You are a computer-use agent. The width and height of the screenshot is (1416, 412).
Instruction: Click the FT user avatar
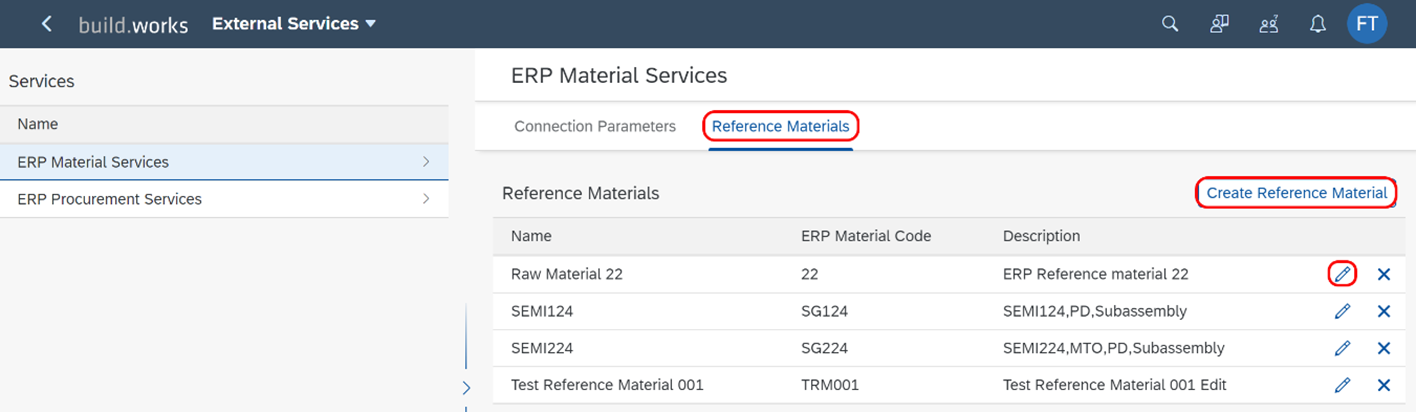(1367, 23)
